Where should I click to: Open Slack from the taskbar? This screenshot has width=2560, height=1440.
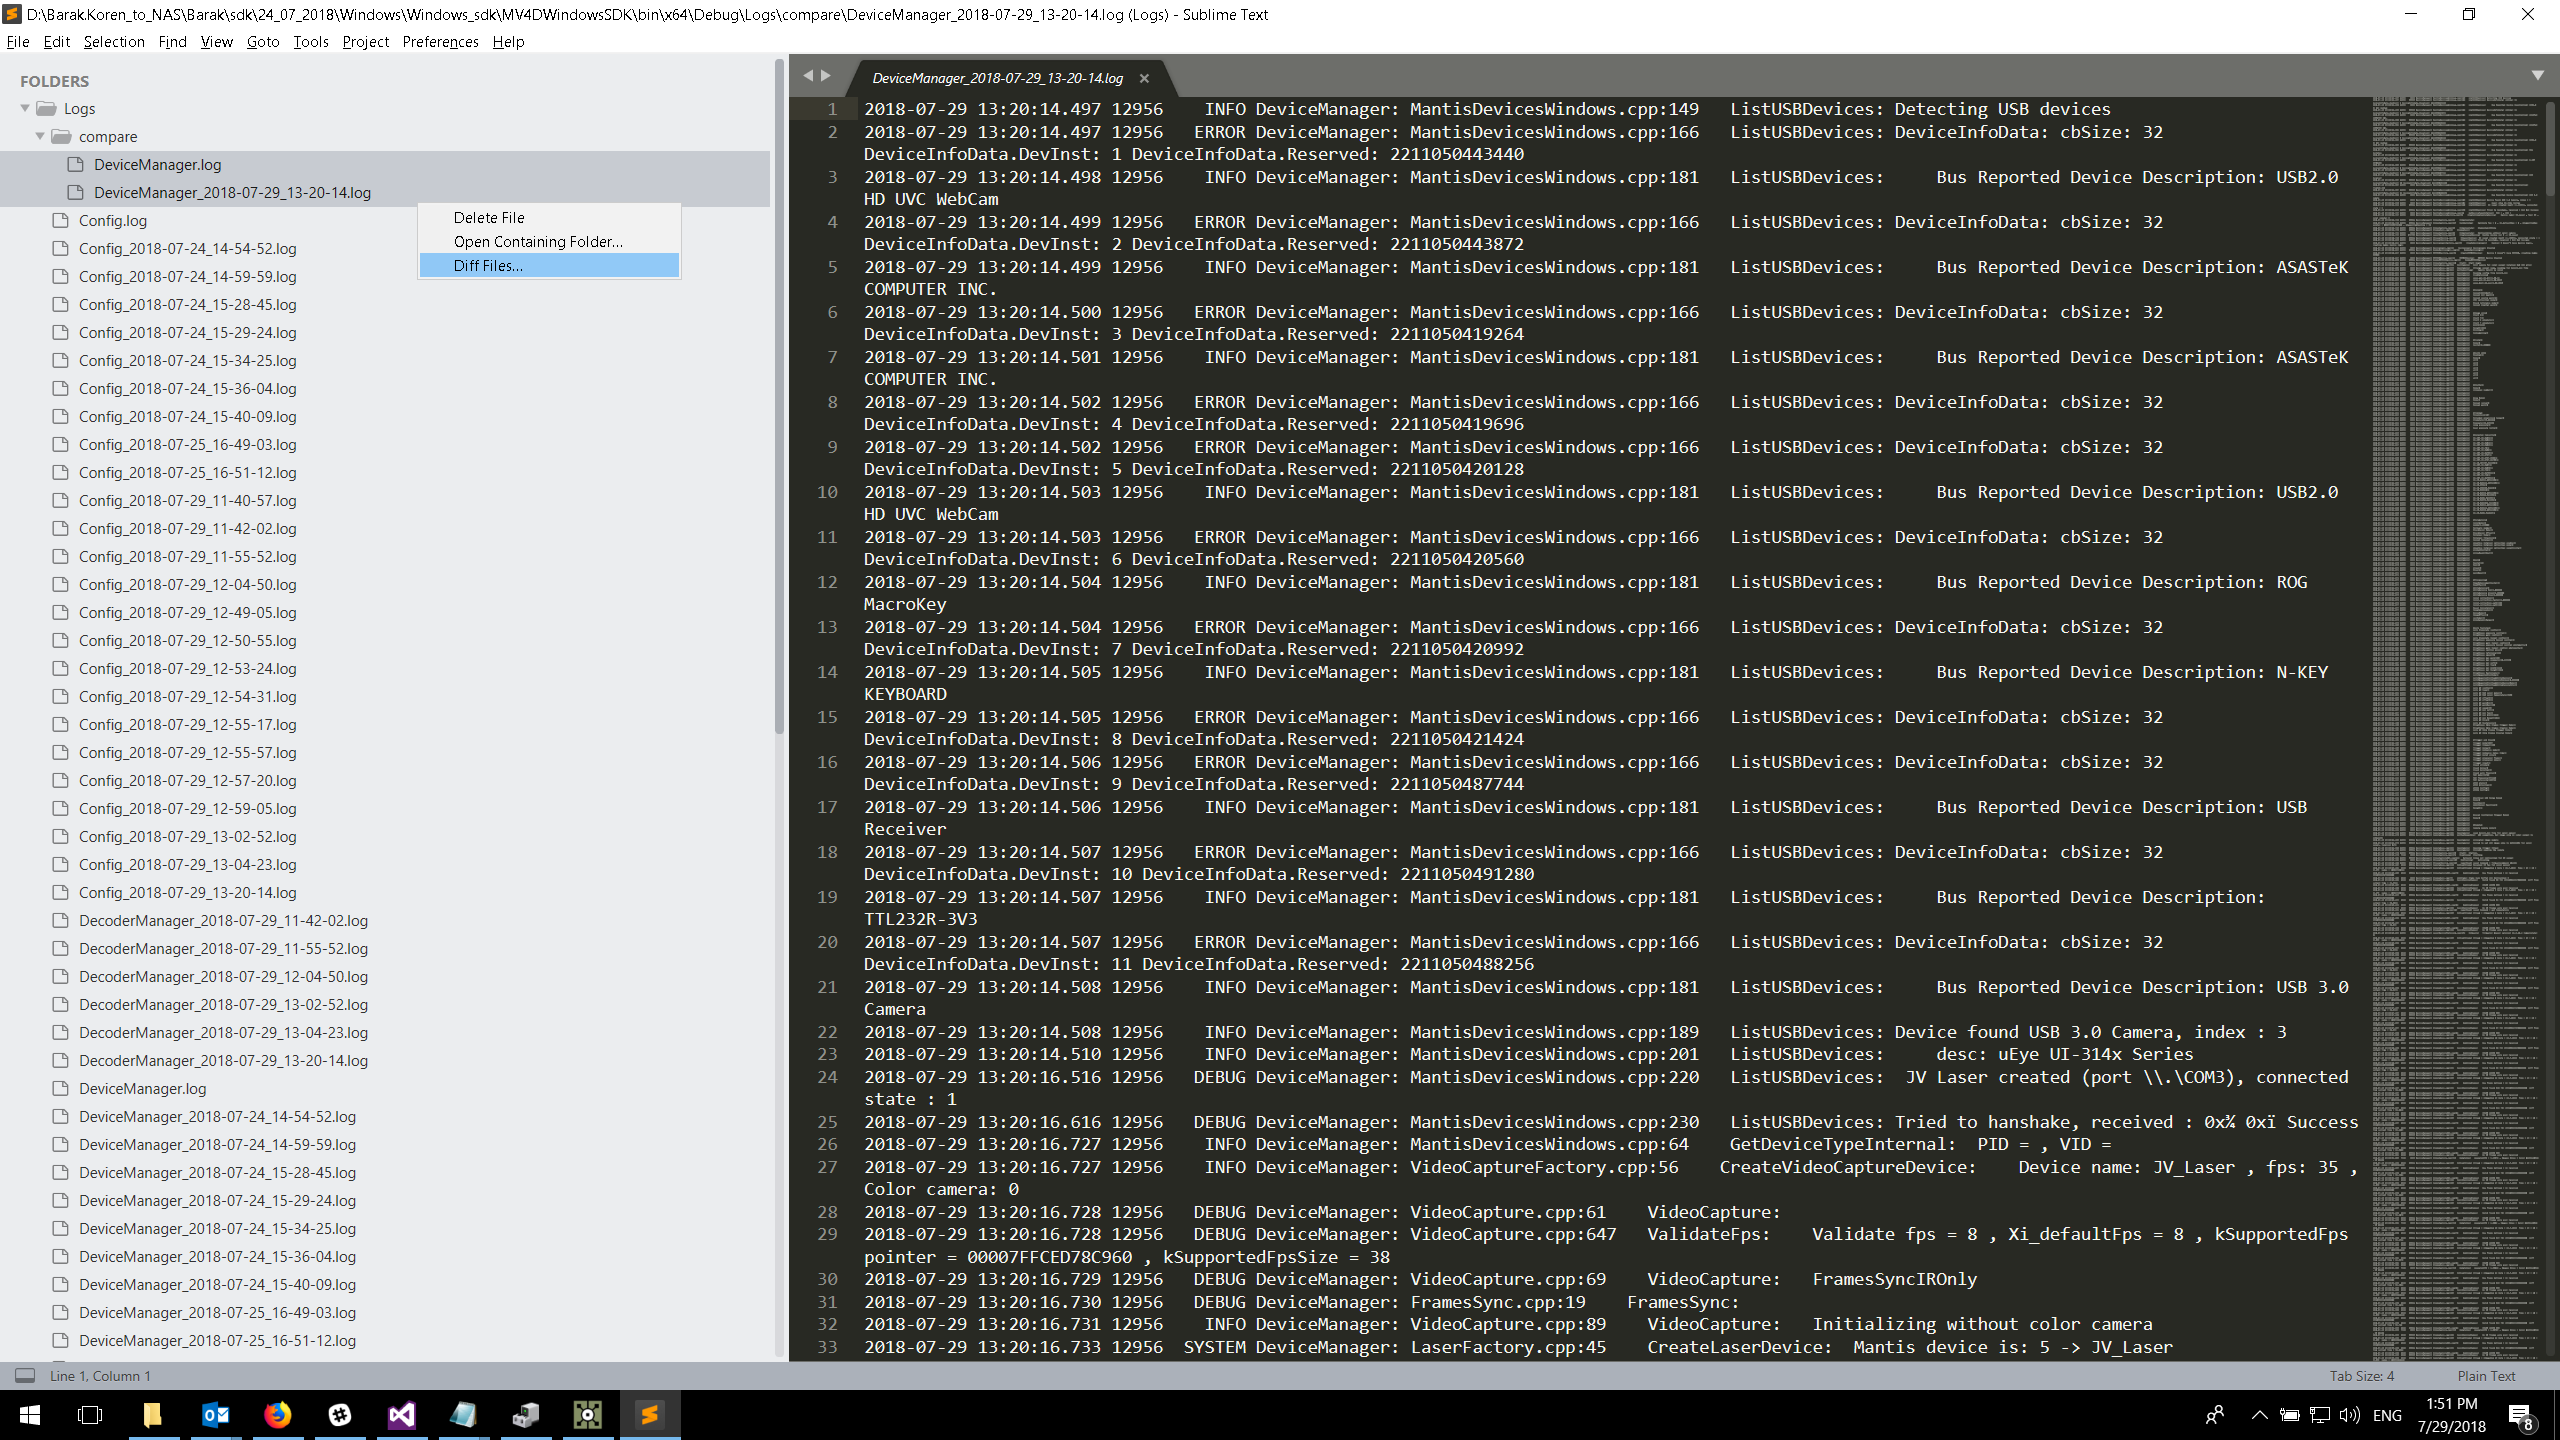[339, 1415]
